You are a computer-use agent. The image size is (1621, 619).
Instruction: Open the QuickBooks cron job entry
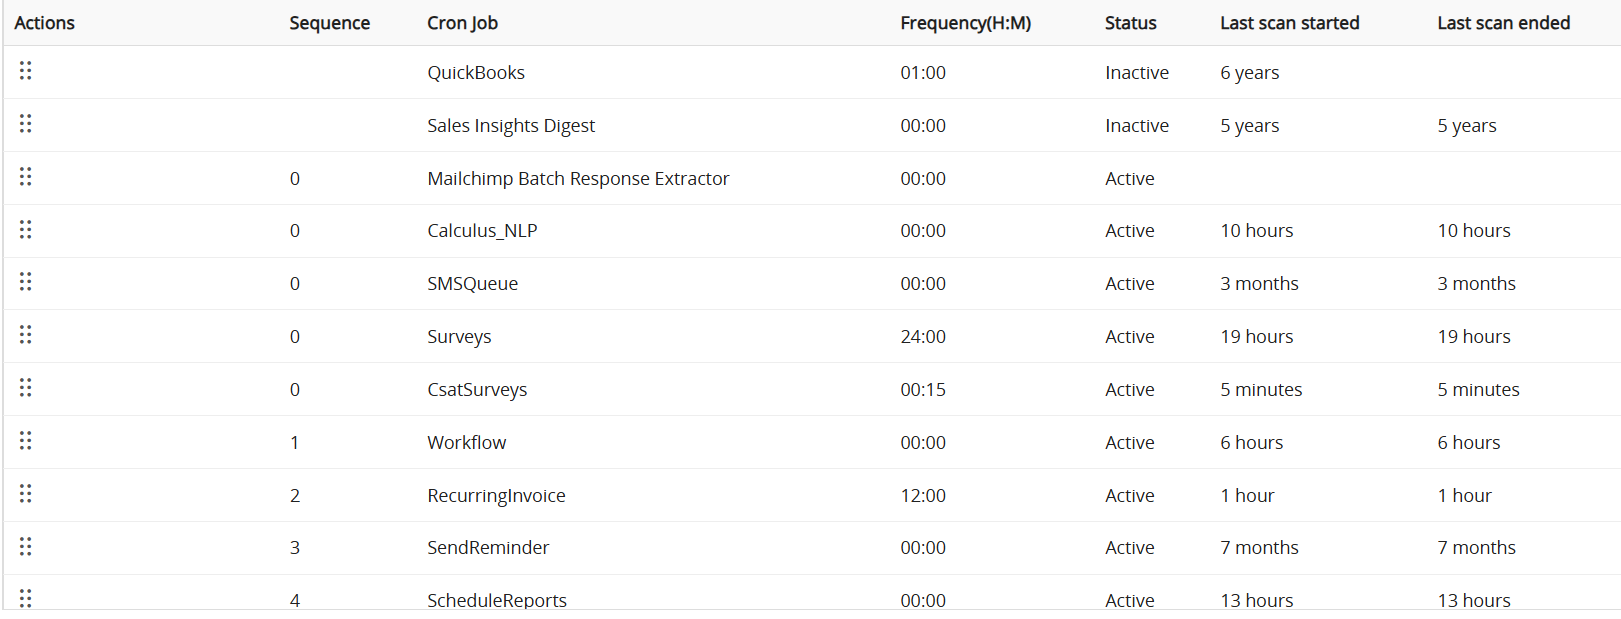point(475,73)
